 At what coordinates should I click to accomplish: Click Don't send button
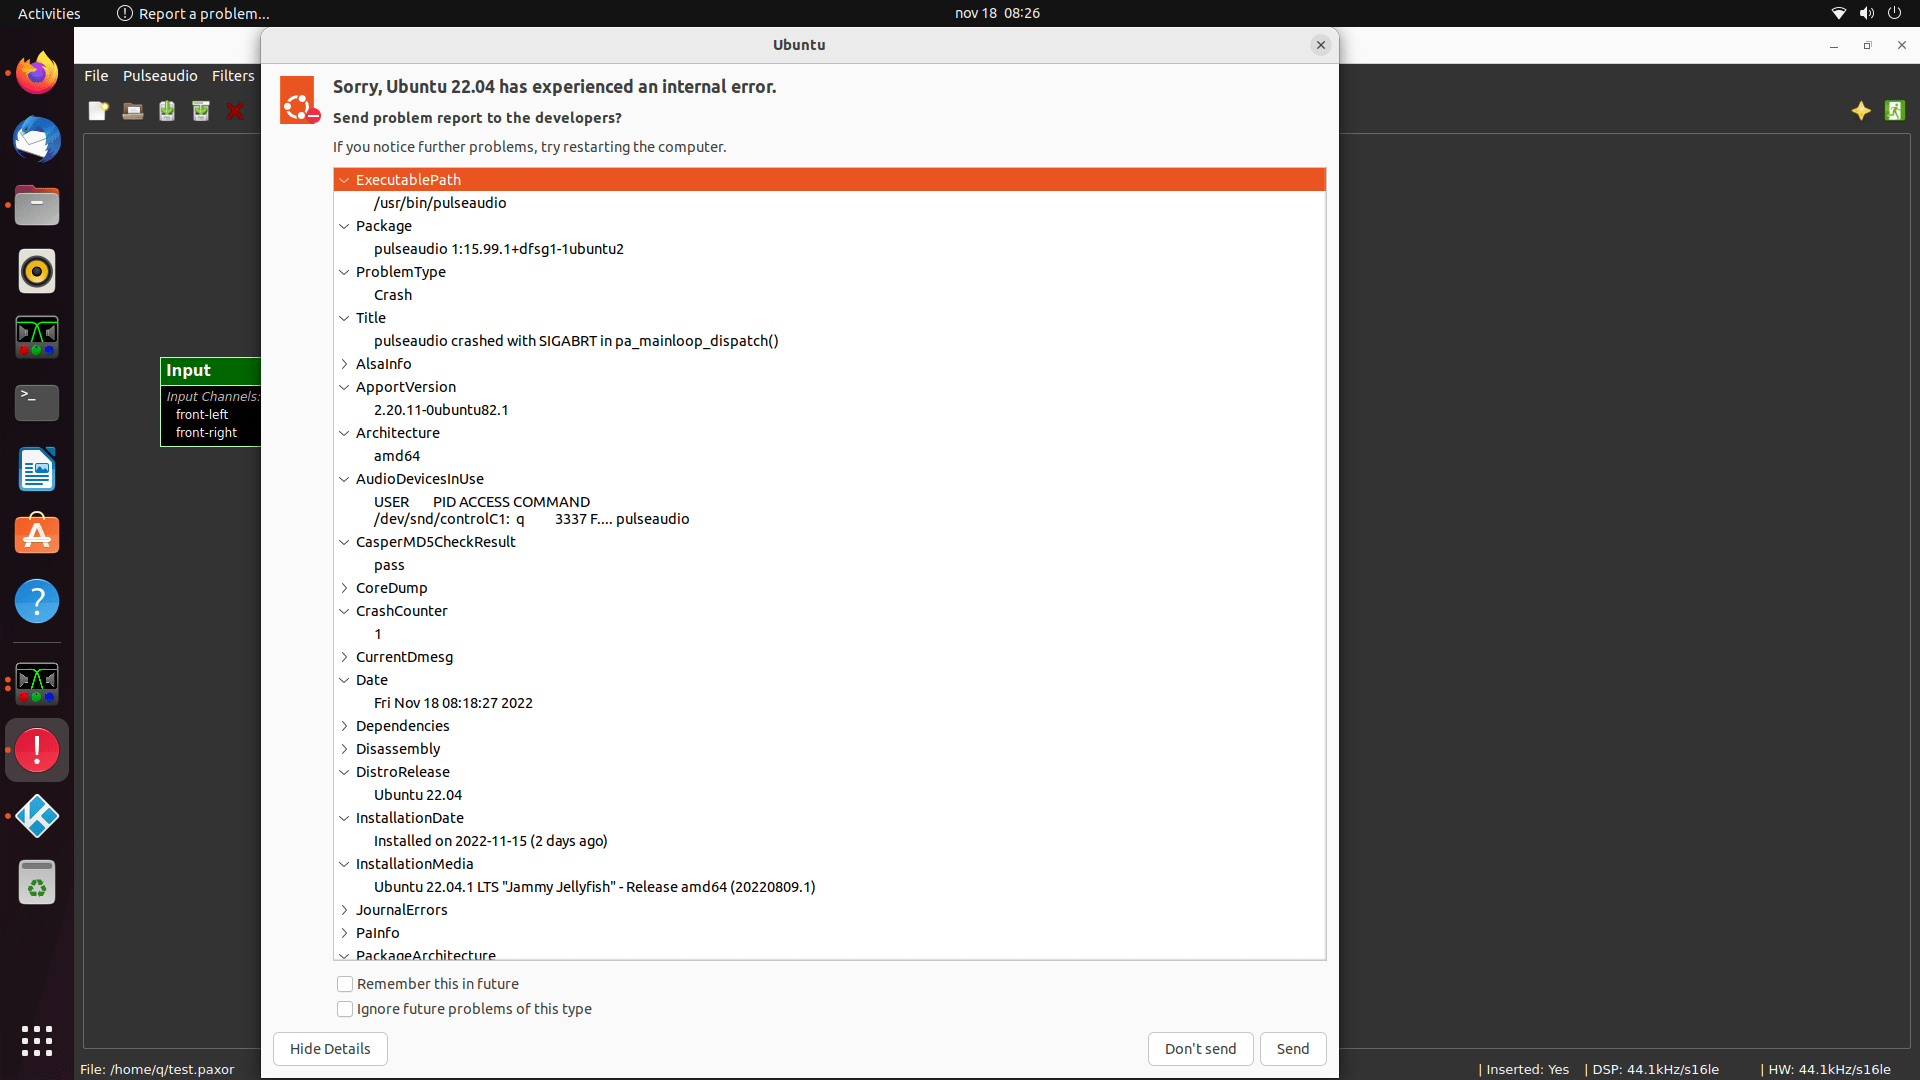click(x=1200, y=1049)
